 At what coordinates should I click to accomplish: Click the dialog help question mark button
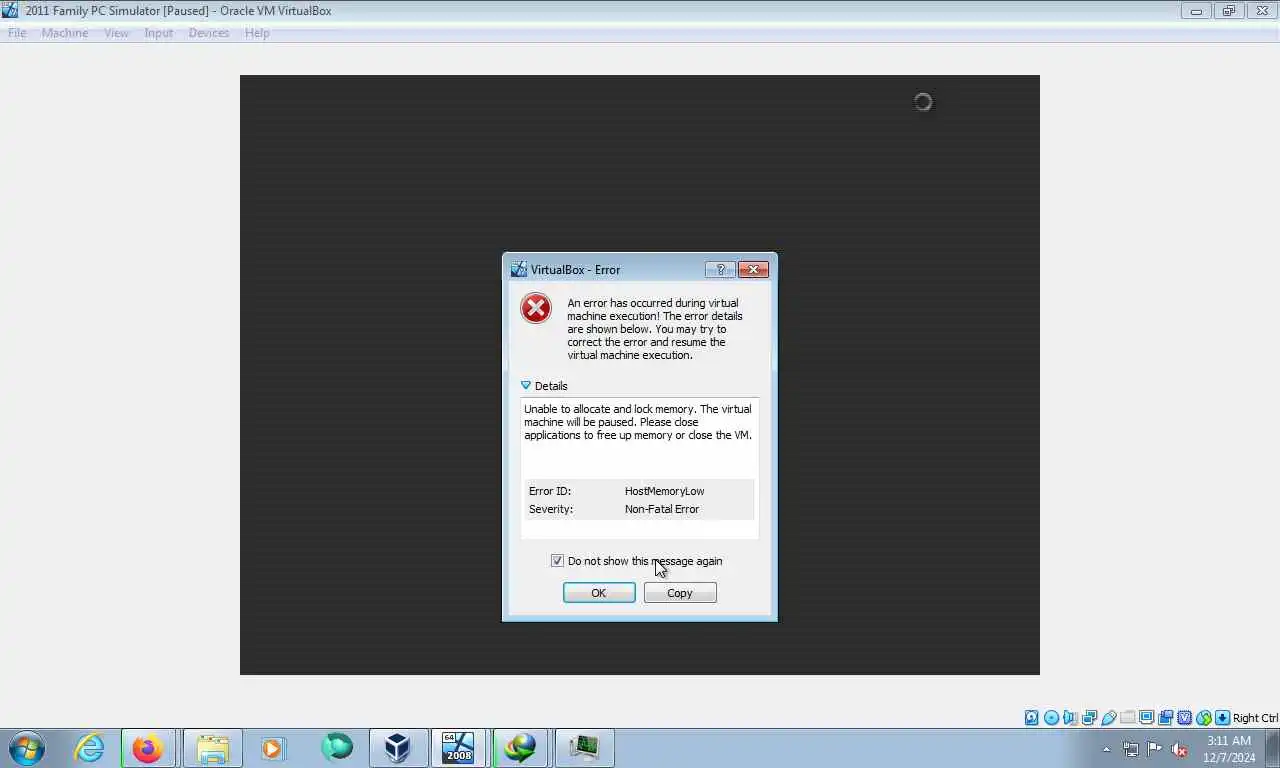(x=720, y=269)
